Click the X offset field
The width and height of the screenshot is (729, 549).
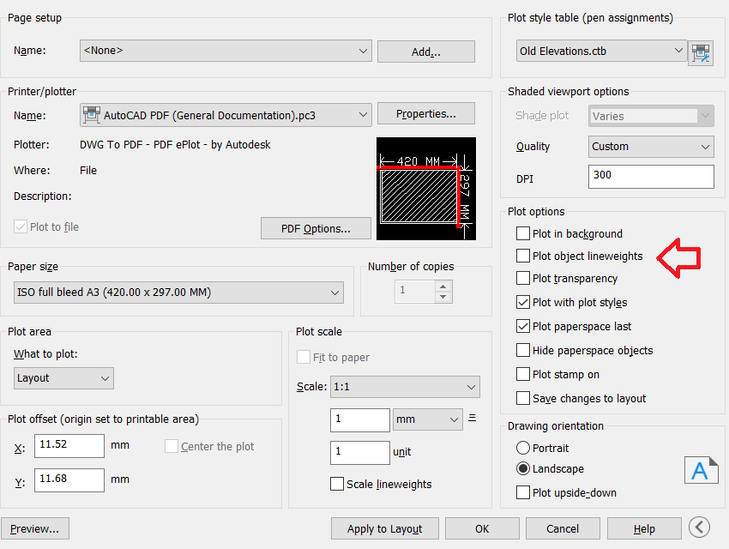[x=69, y=445]
